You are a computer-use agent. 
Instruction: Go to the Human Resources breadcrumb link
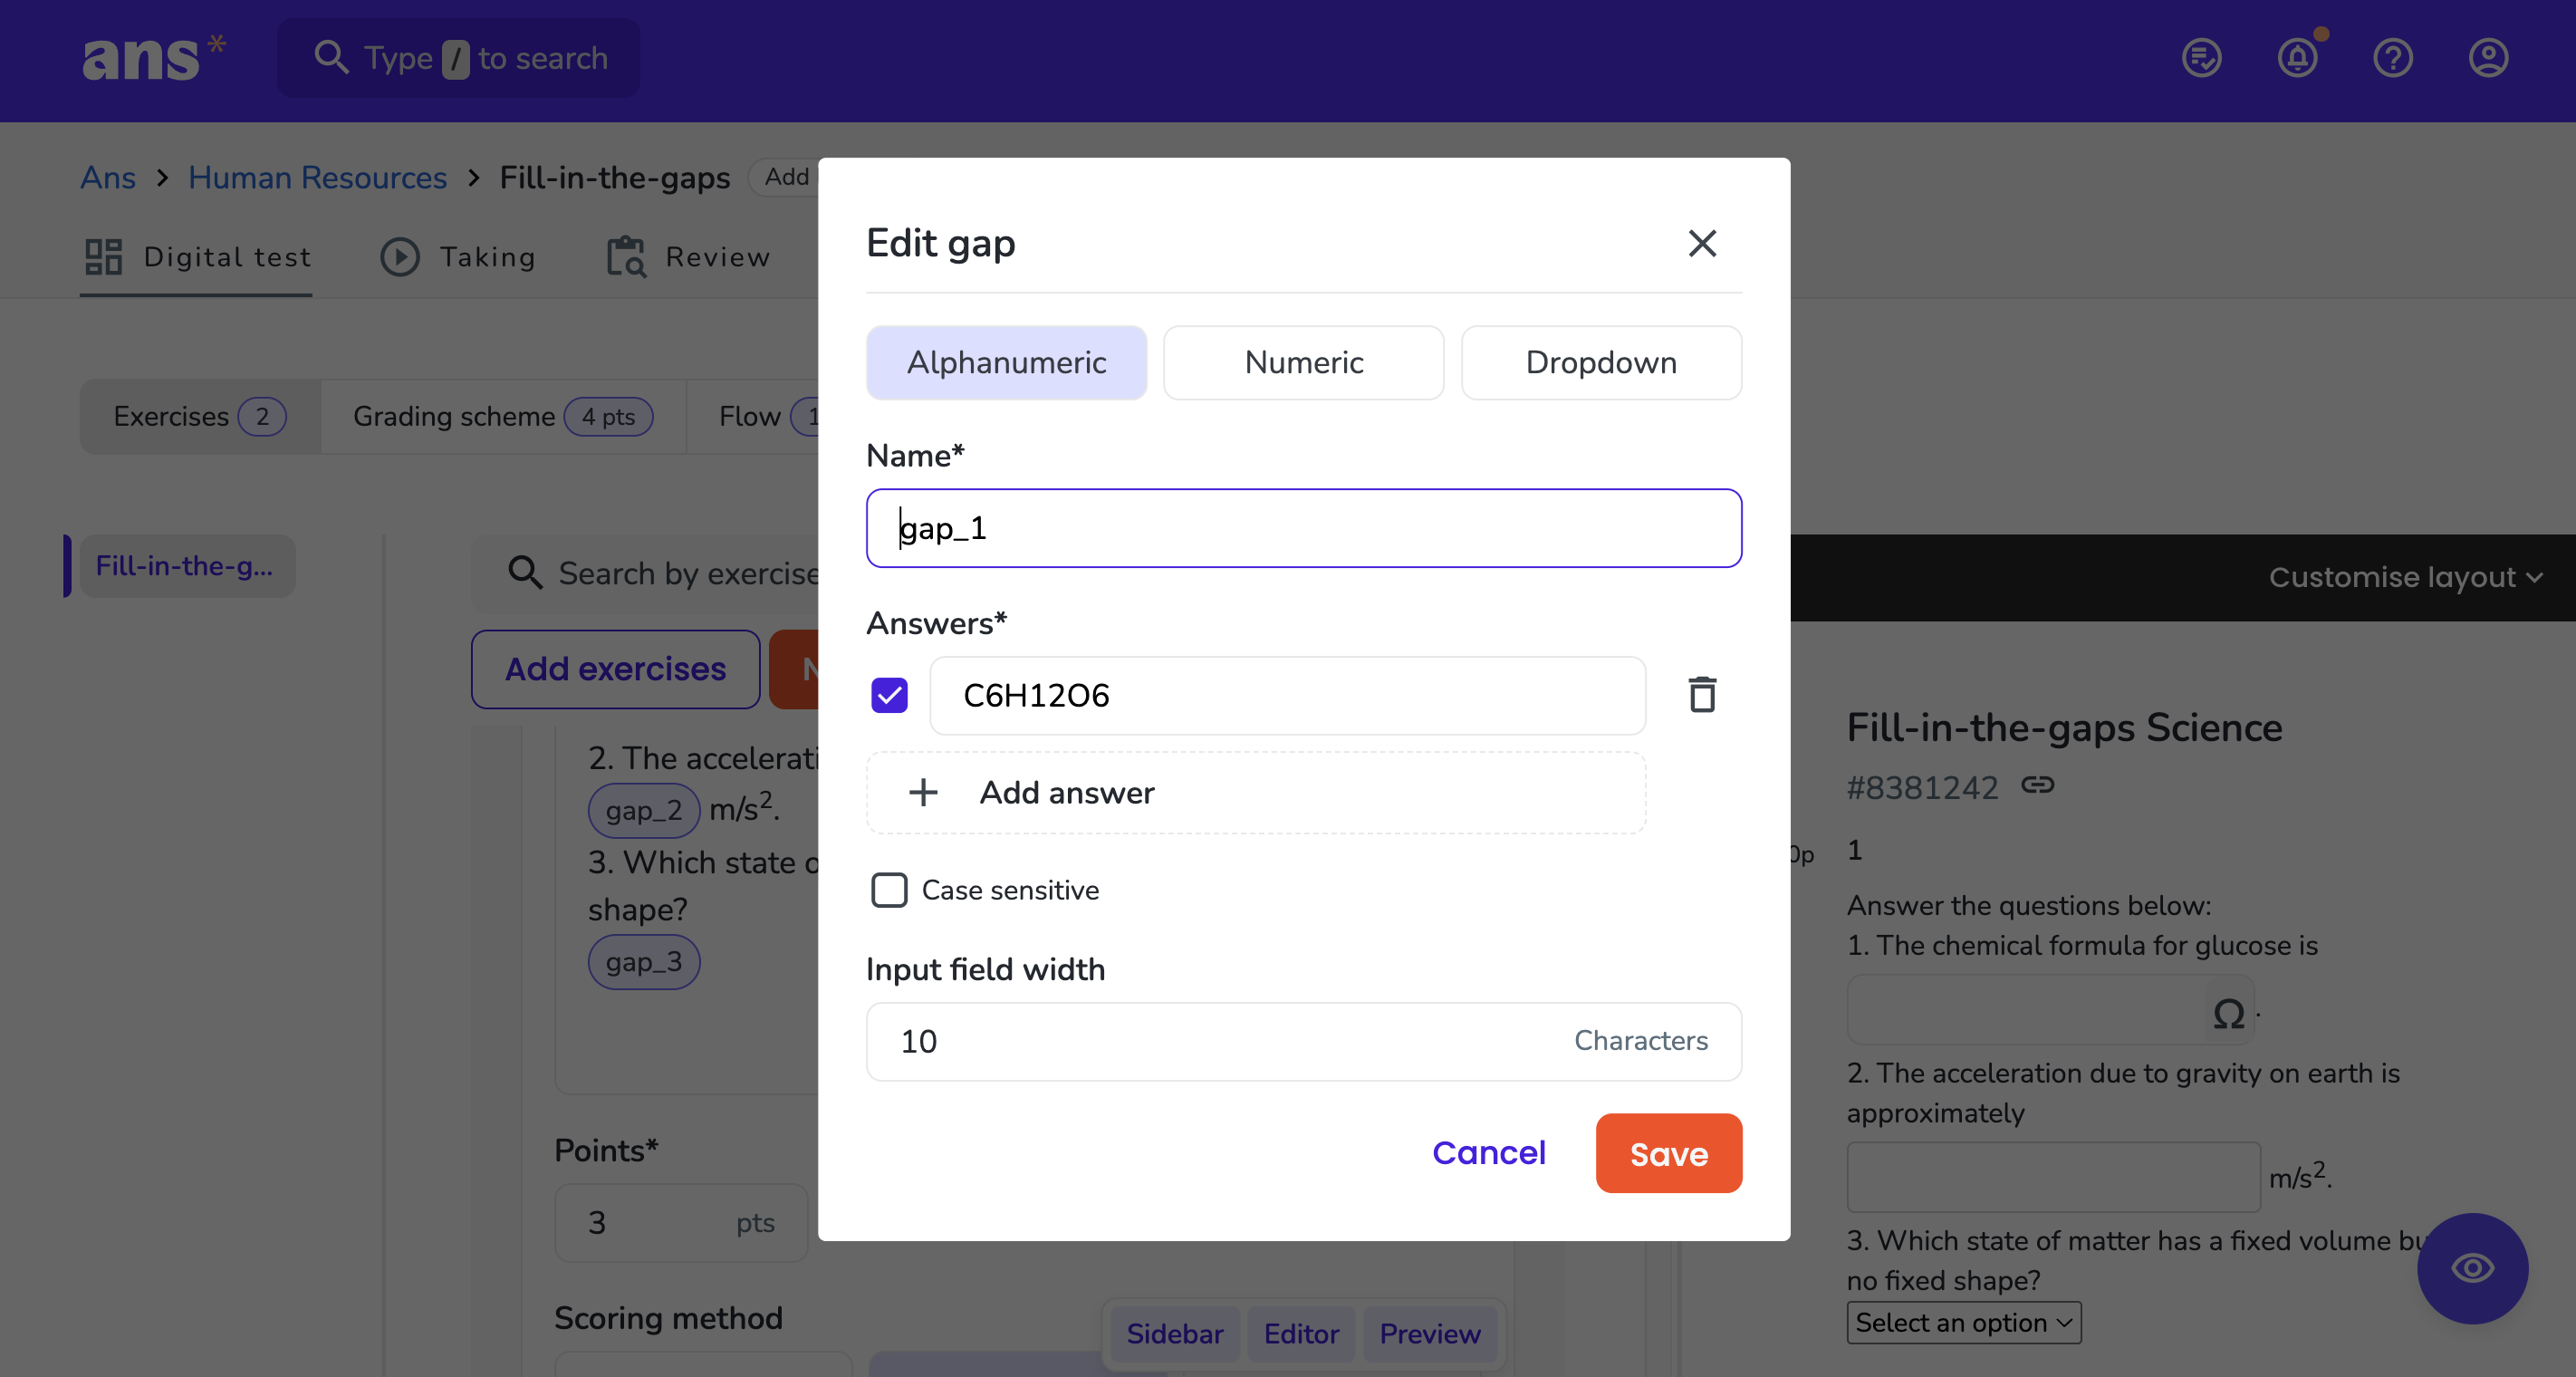[x=317, y=177]
